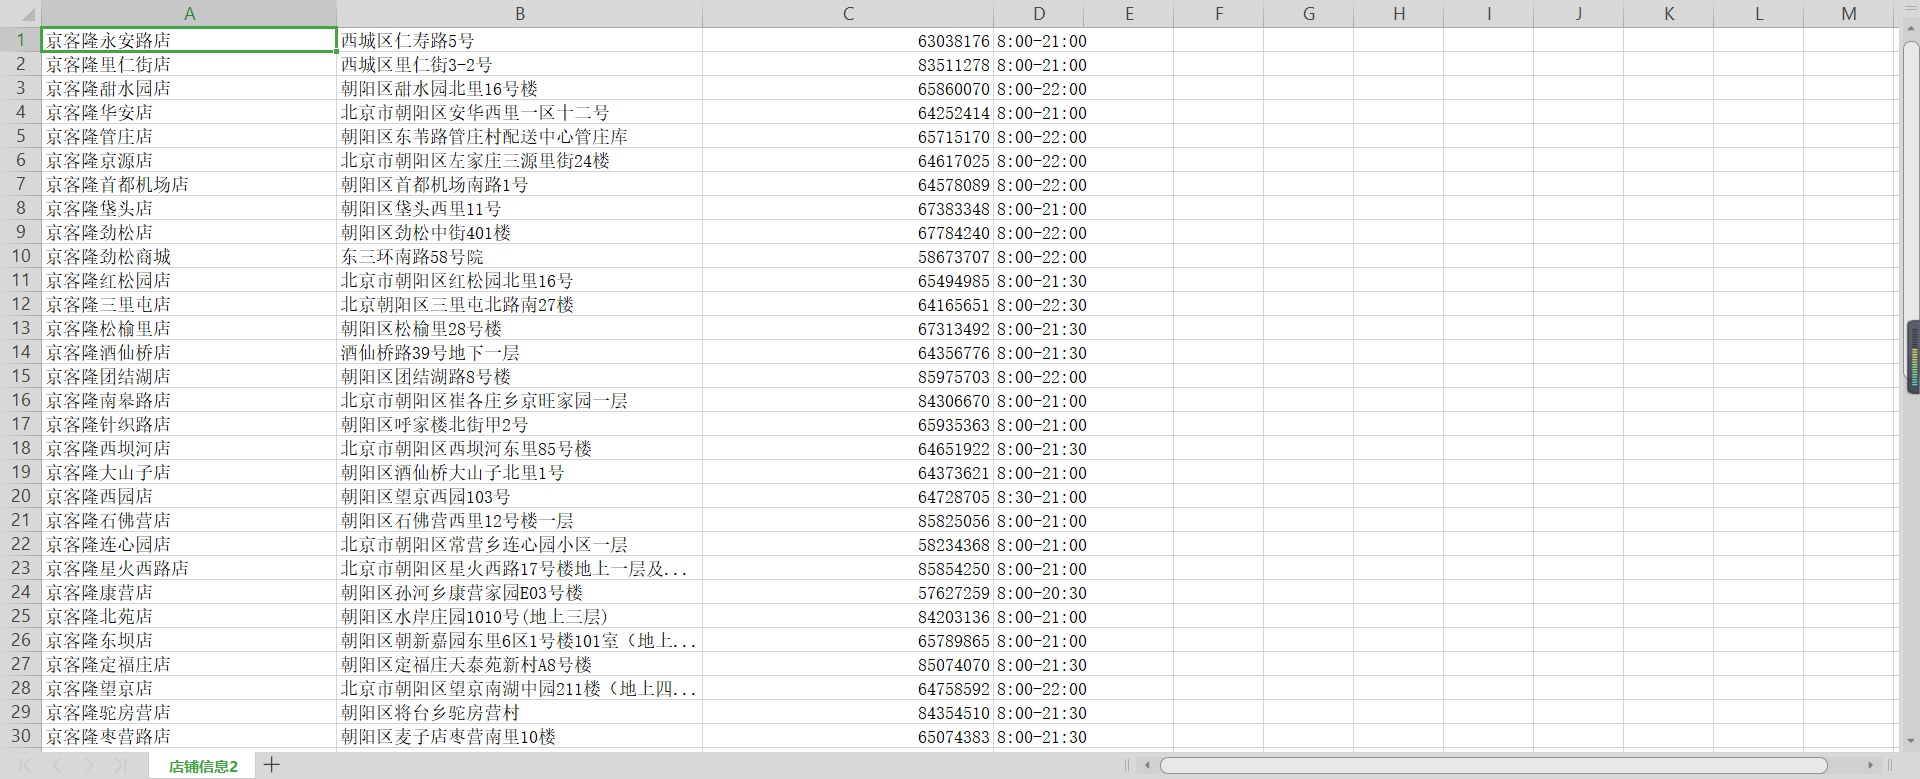Select cell 京客隆星火西路店
Image resolution: width=1920 pixels, height=779 pixels.
(189, 568)
